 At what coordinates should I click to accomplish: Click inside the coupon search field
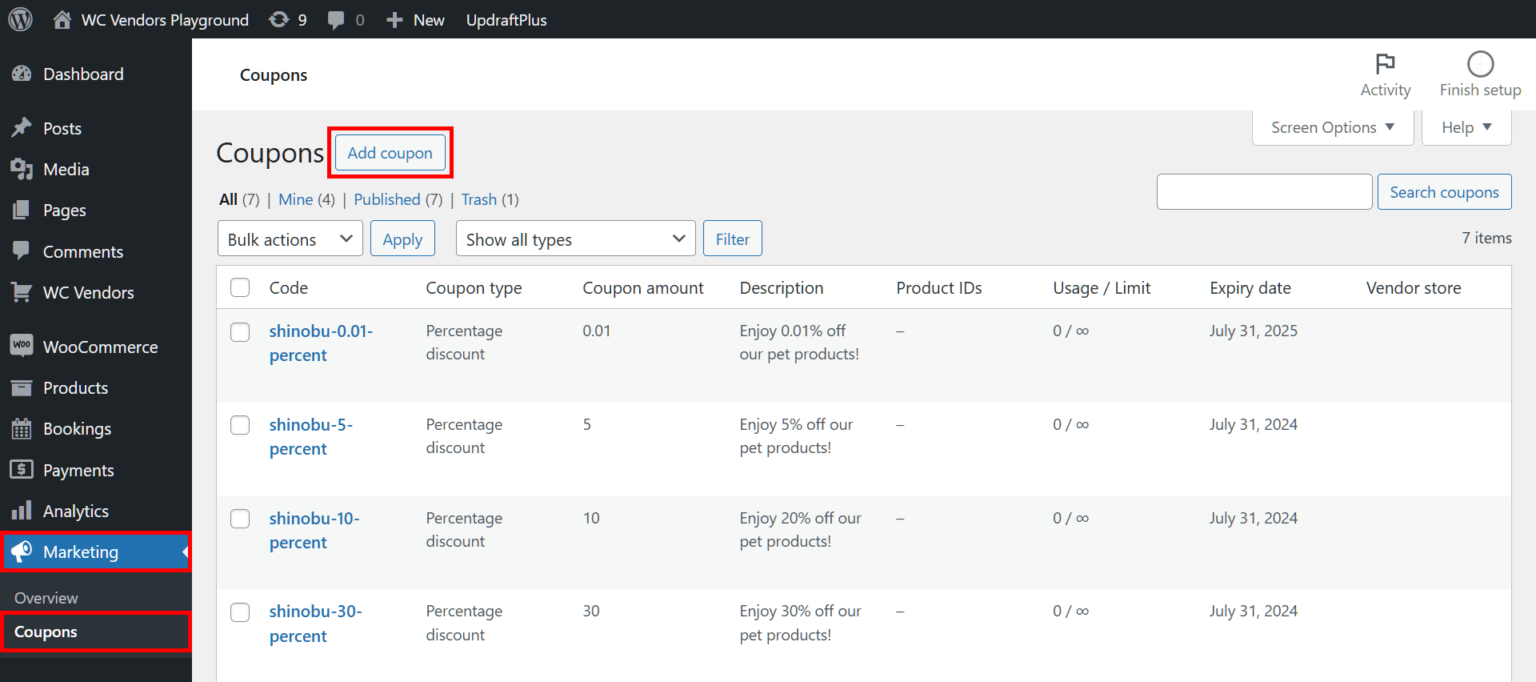[1264, 191]
